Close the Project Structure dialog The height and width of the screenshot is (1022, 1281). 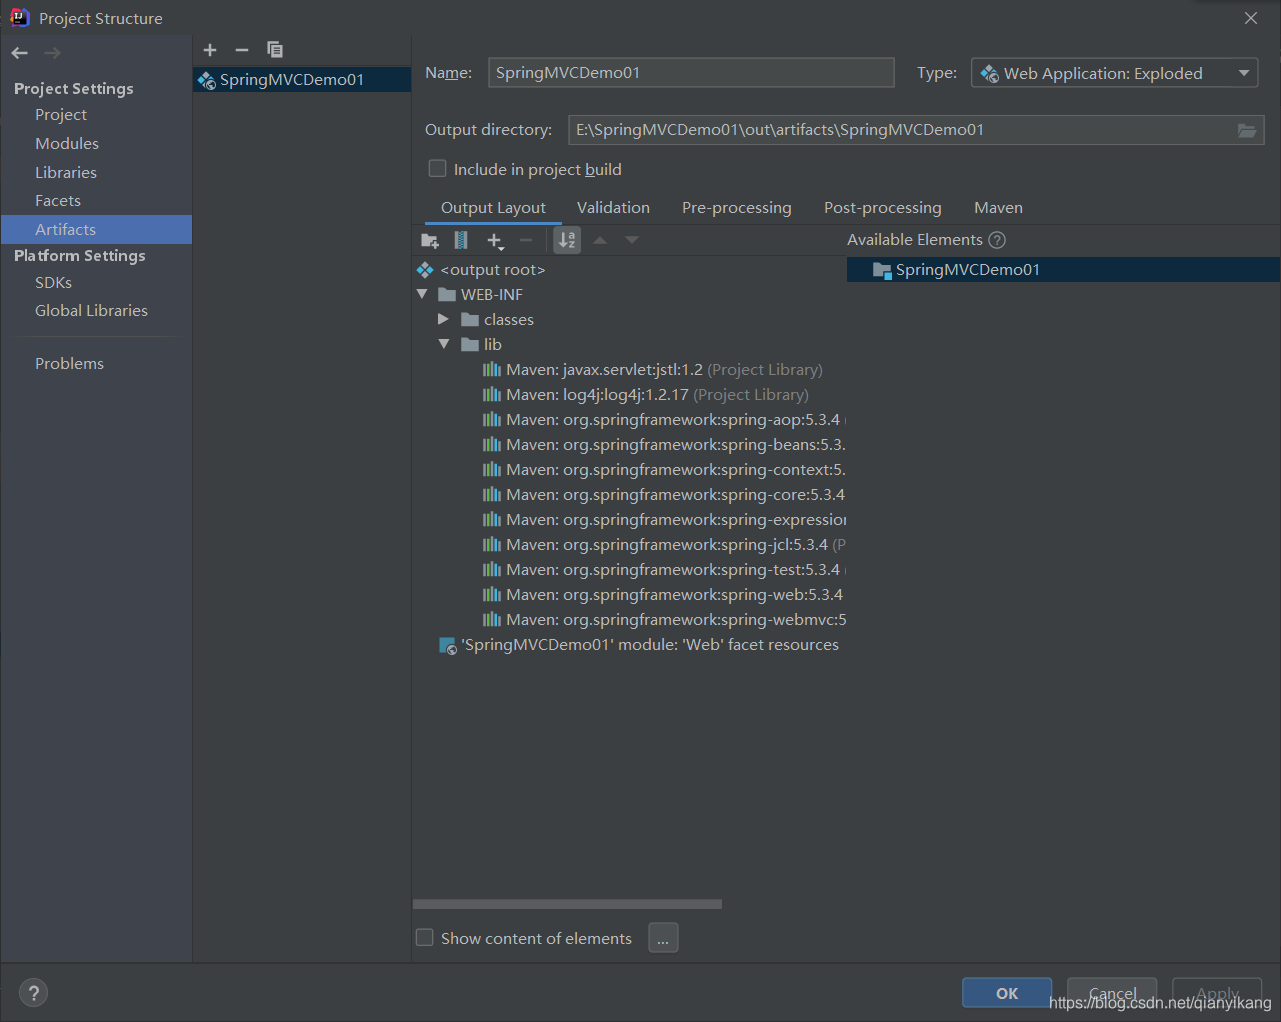coord(1251,18)
